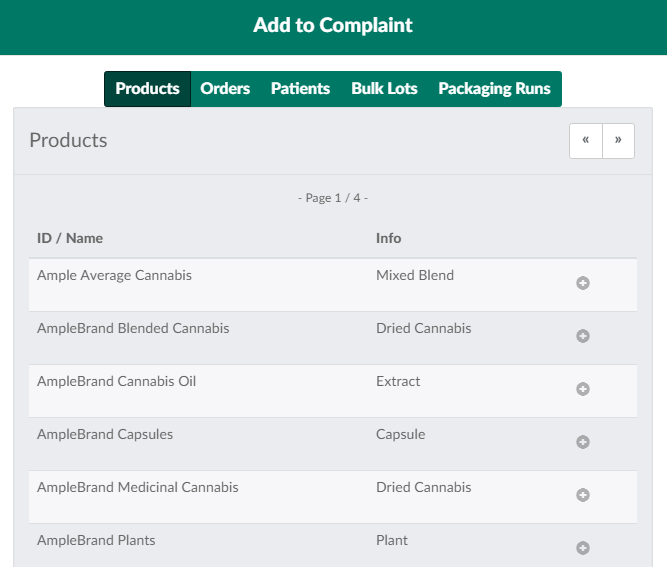This screenshot has height=567, width=667.
Task: Open the Patients tab
Action: coord(300,89)
